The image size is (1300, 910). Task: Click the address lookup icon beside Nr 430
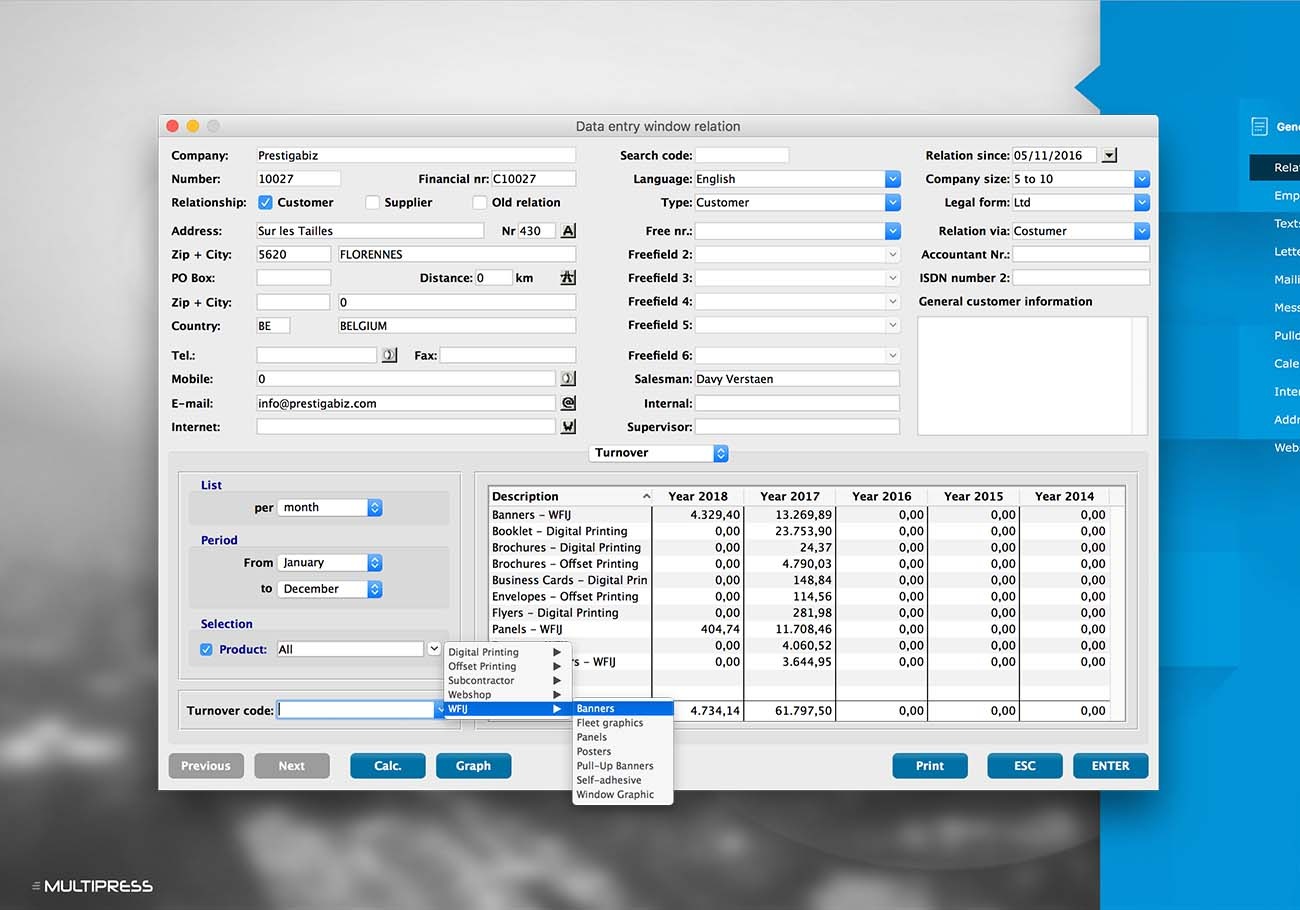click(x=568, y=231)
